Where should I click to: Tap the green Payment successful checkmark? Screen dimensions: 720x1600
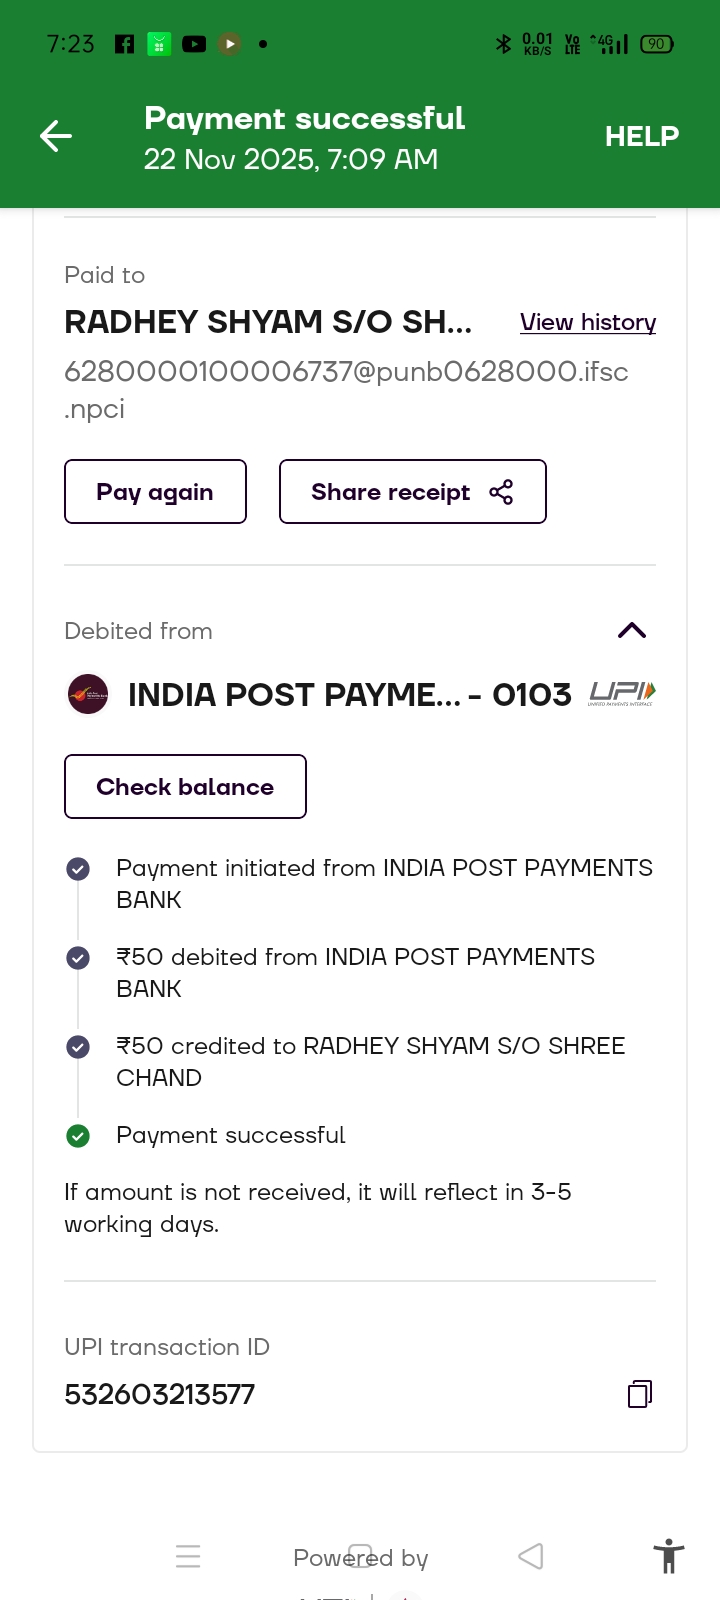pos(78,1135)
